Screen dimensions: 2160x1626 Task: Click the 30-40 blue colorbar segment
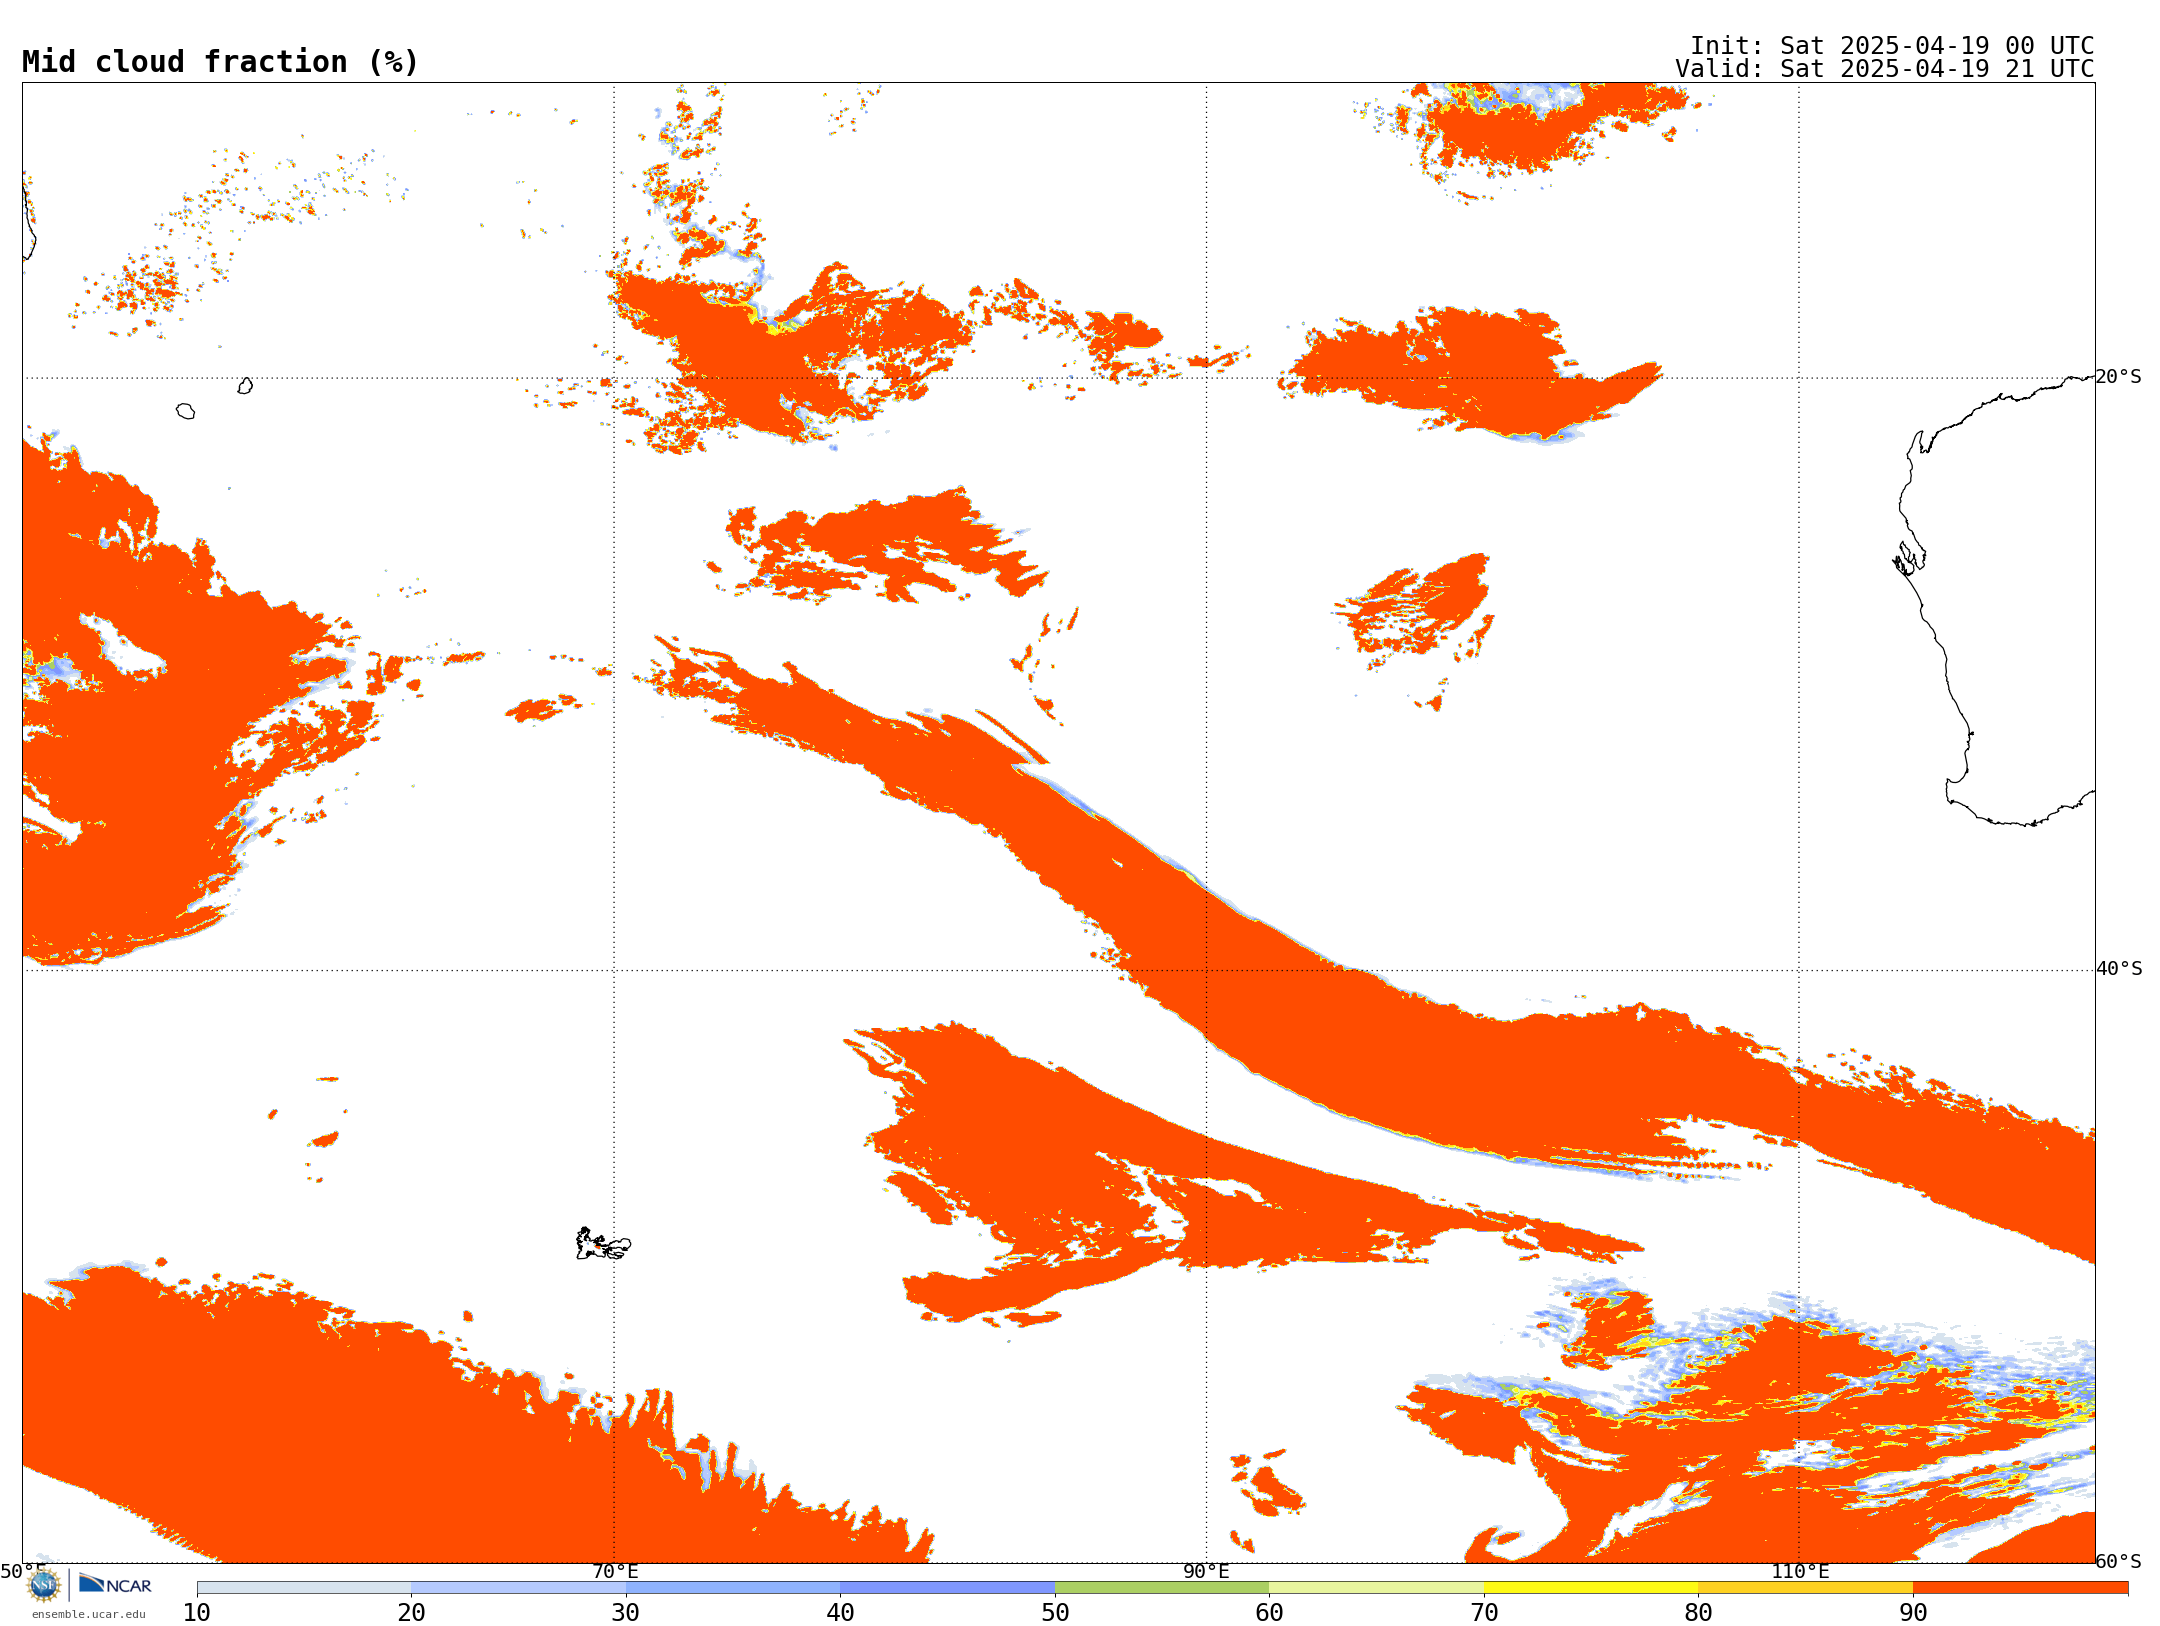click(x=733, y=1588)
